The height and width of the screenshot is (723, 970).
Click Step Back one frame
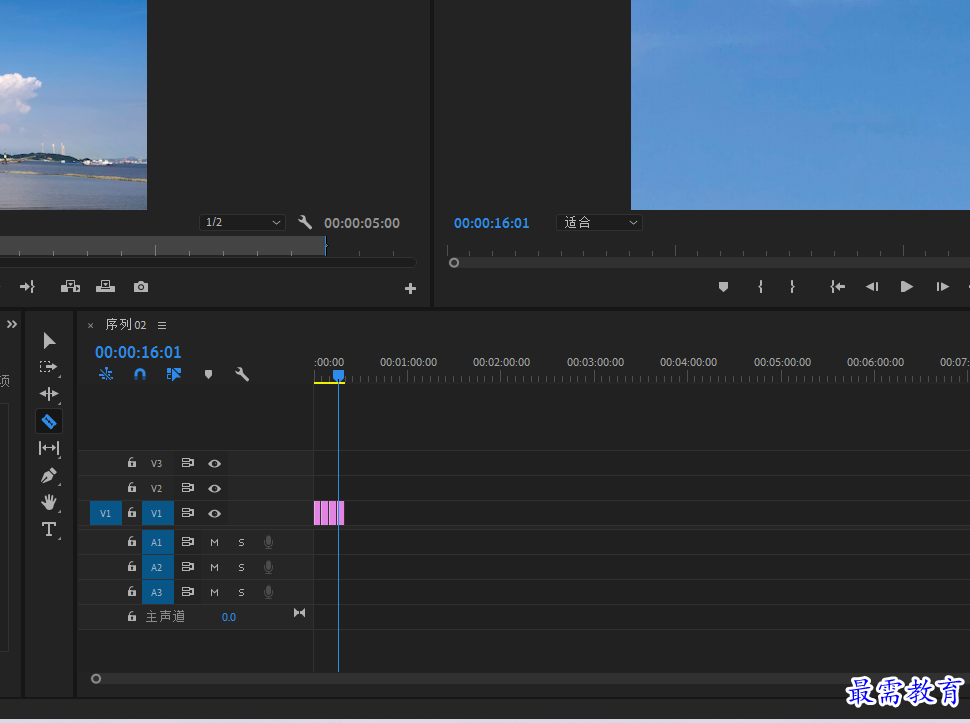[872, 287]
